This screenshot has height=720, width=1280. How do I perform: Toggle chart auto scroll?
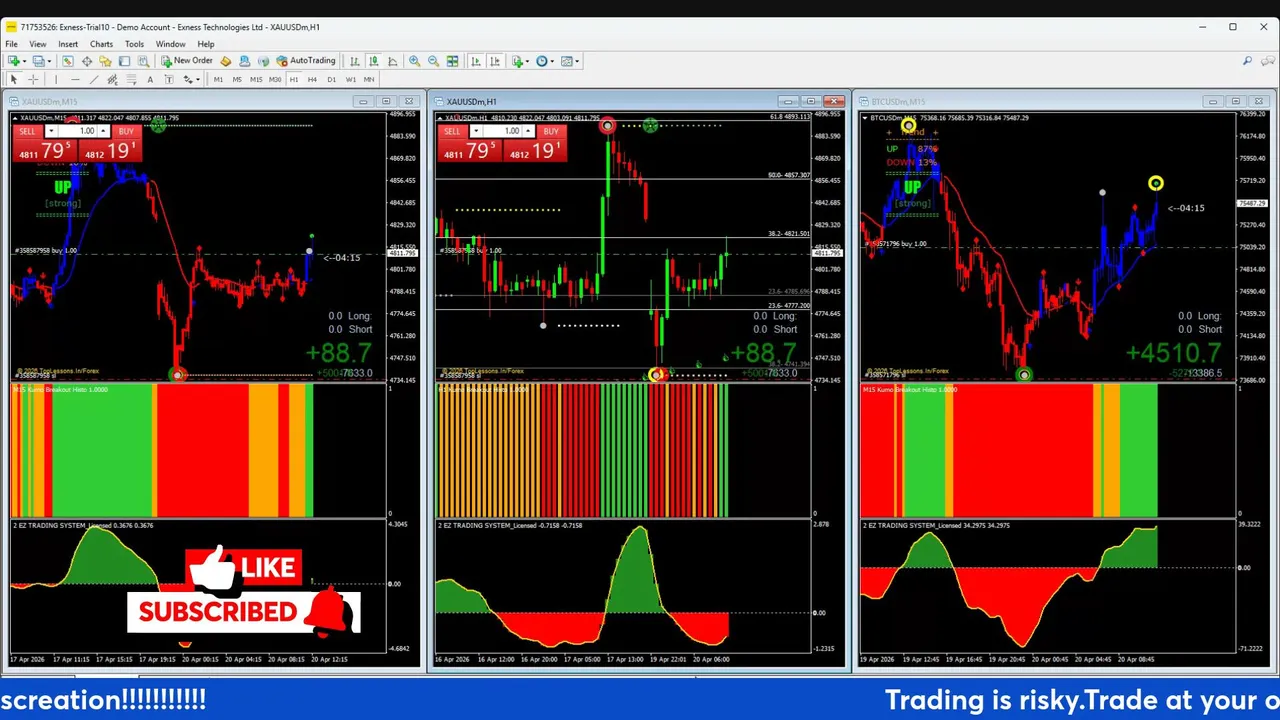476,61
